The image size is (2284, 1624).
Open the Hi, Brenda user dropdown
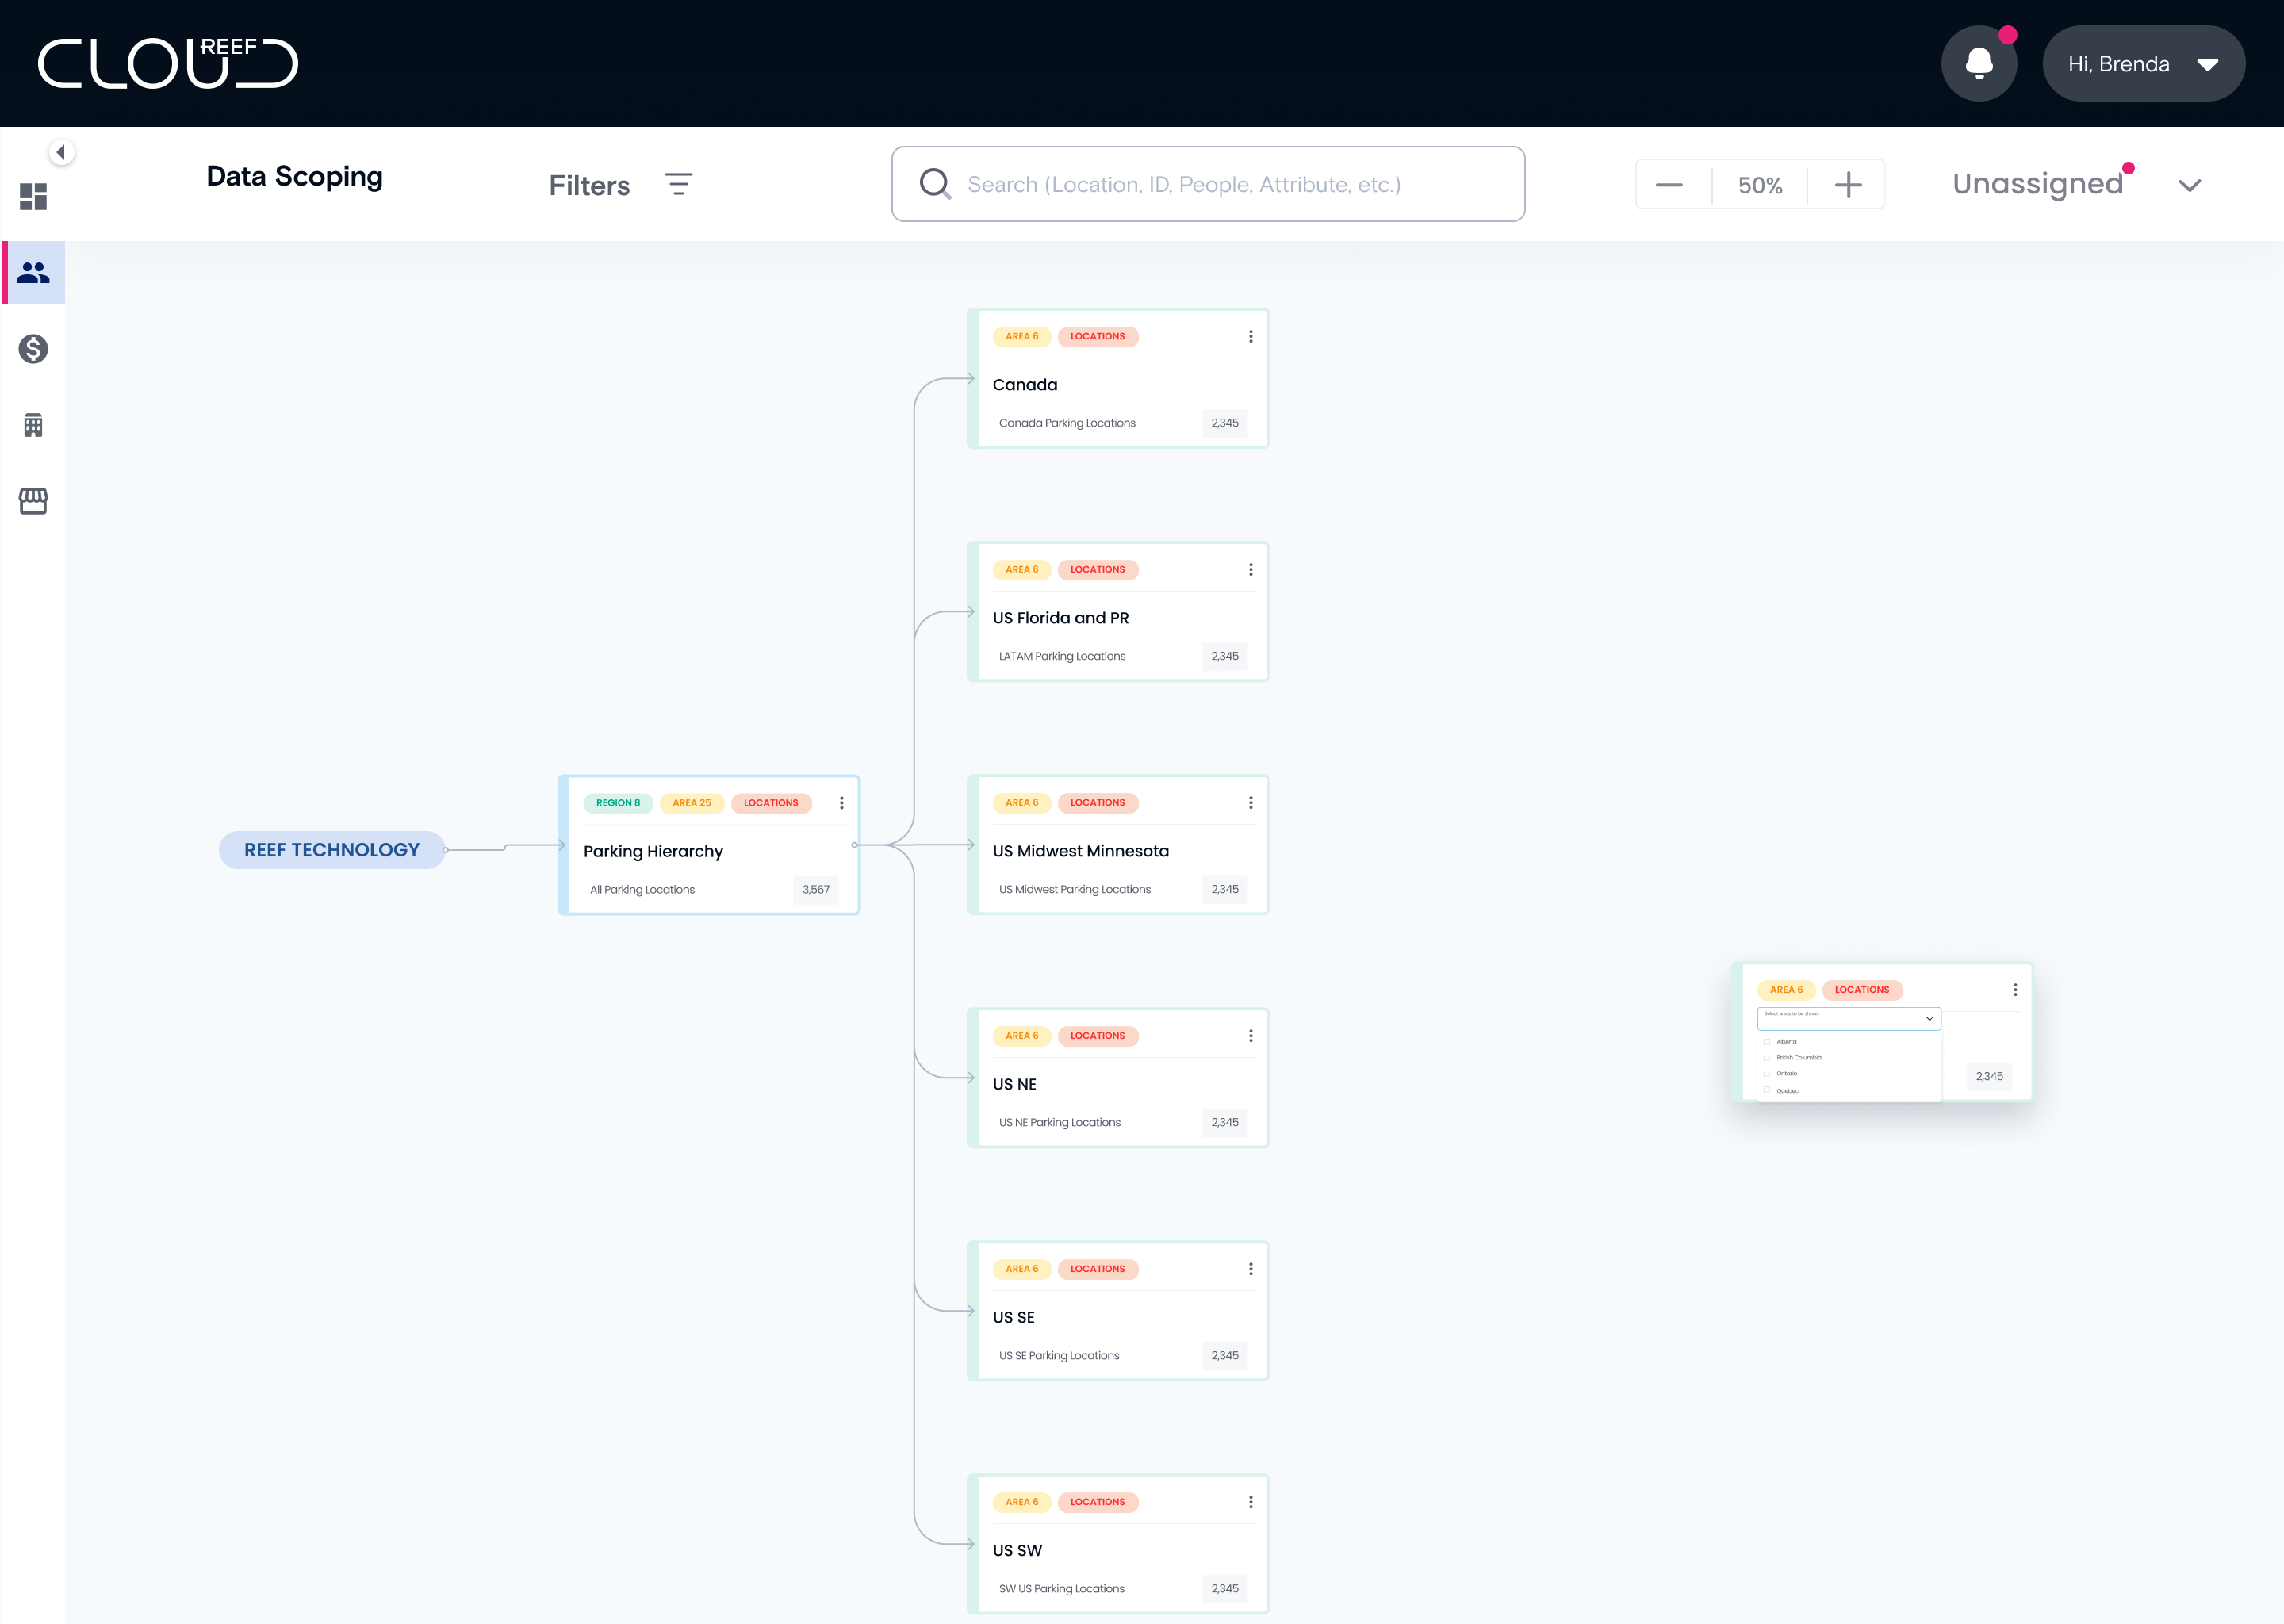point(2143,64)
